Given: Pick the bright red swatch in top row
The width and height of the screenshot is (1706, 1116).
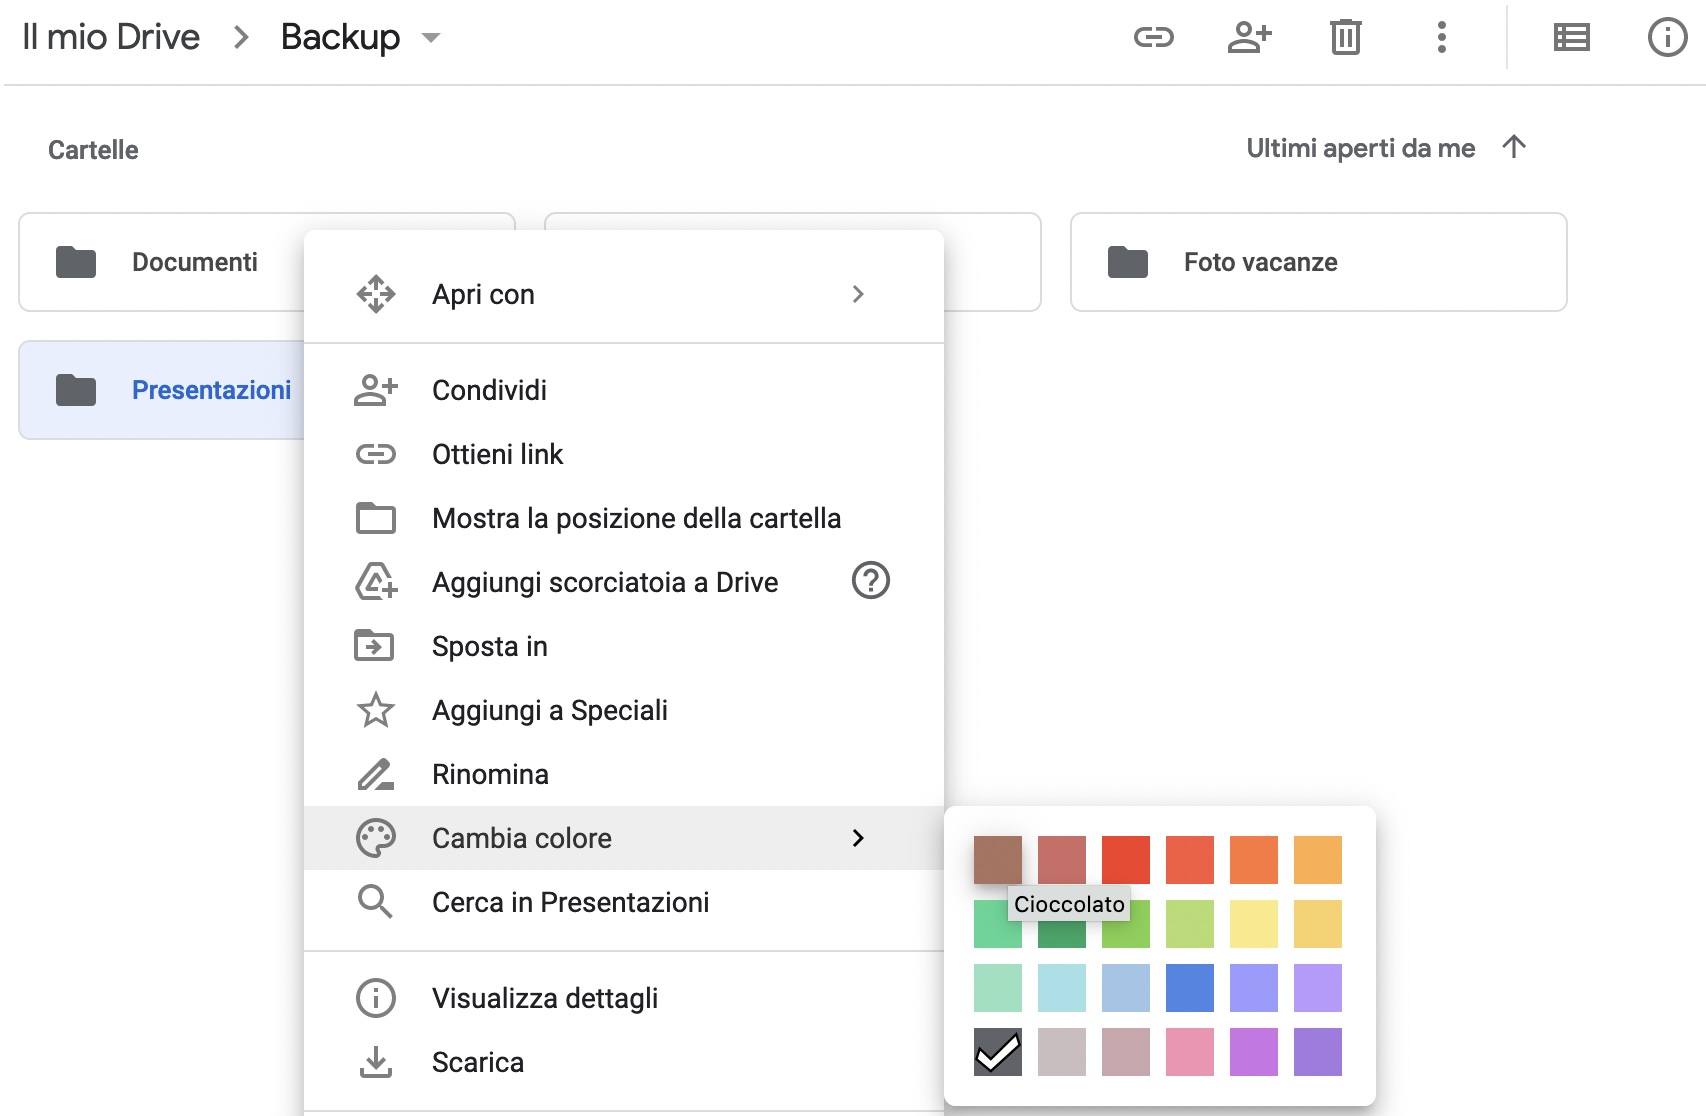Looking at the screenshot, I should [1126, 860].
